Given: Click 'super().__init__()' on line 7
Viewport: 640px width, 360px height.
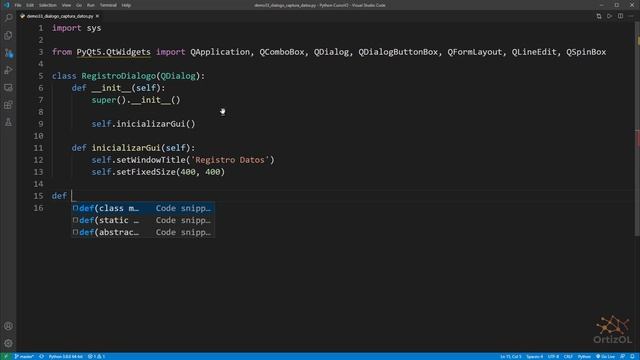Looking at the screenshot, I should coord(136,100).
